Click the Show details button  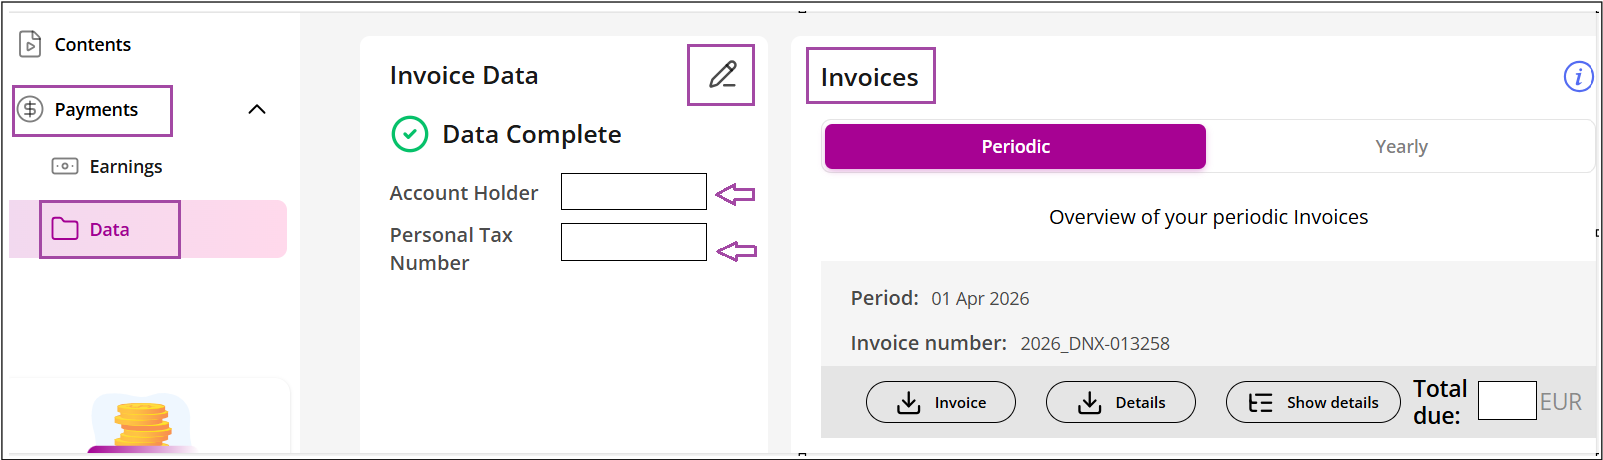(1313, 402)
